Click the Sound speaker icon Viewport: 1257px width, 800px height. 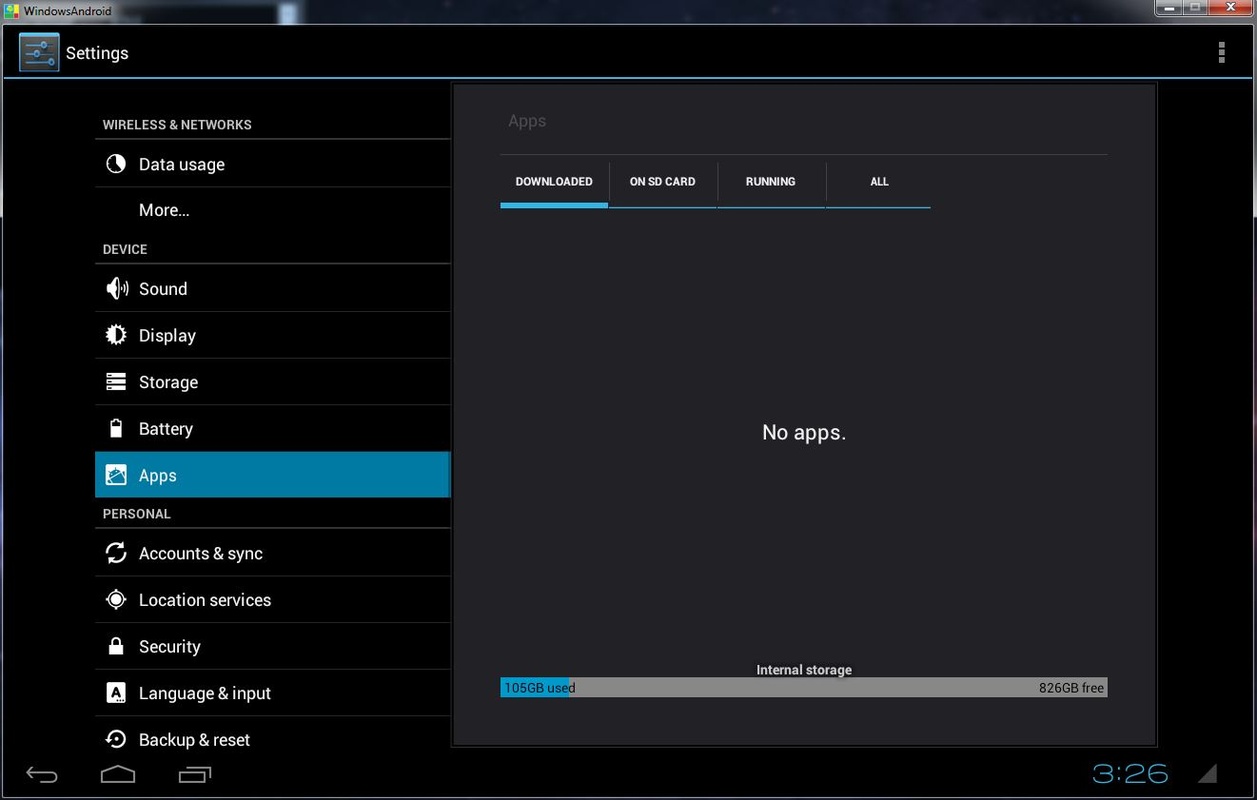[117, 289]
